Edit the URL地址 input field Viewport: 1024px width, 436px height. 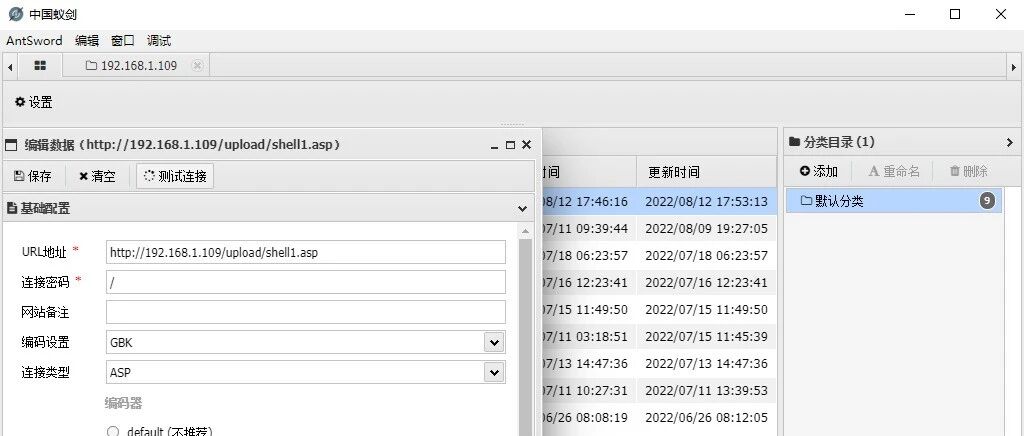coord(306,253)
